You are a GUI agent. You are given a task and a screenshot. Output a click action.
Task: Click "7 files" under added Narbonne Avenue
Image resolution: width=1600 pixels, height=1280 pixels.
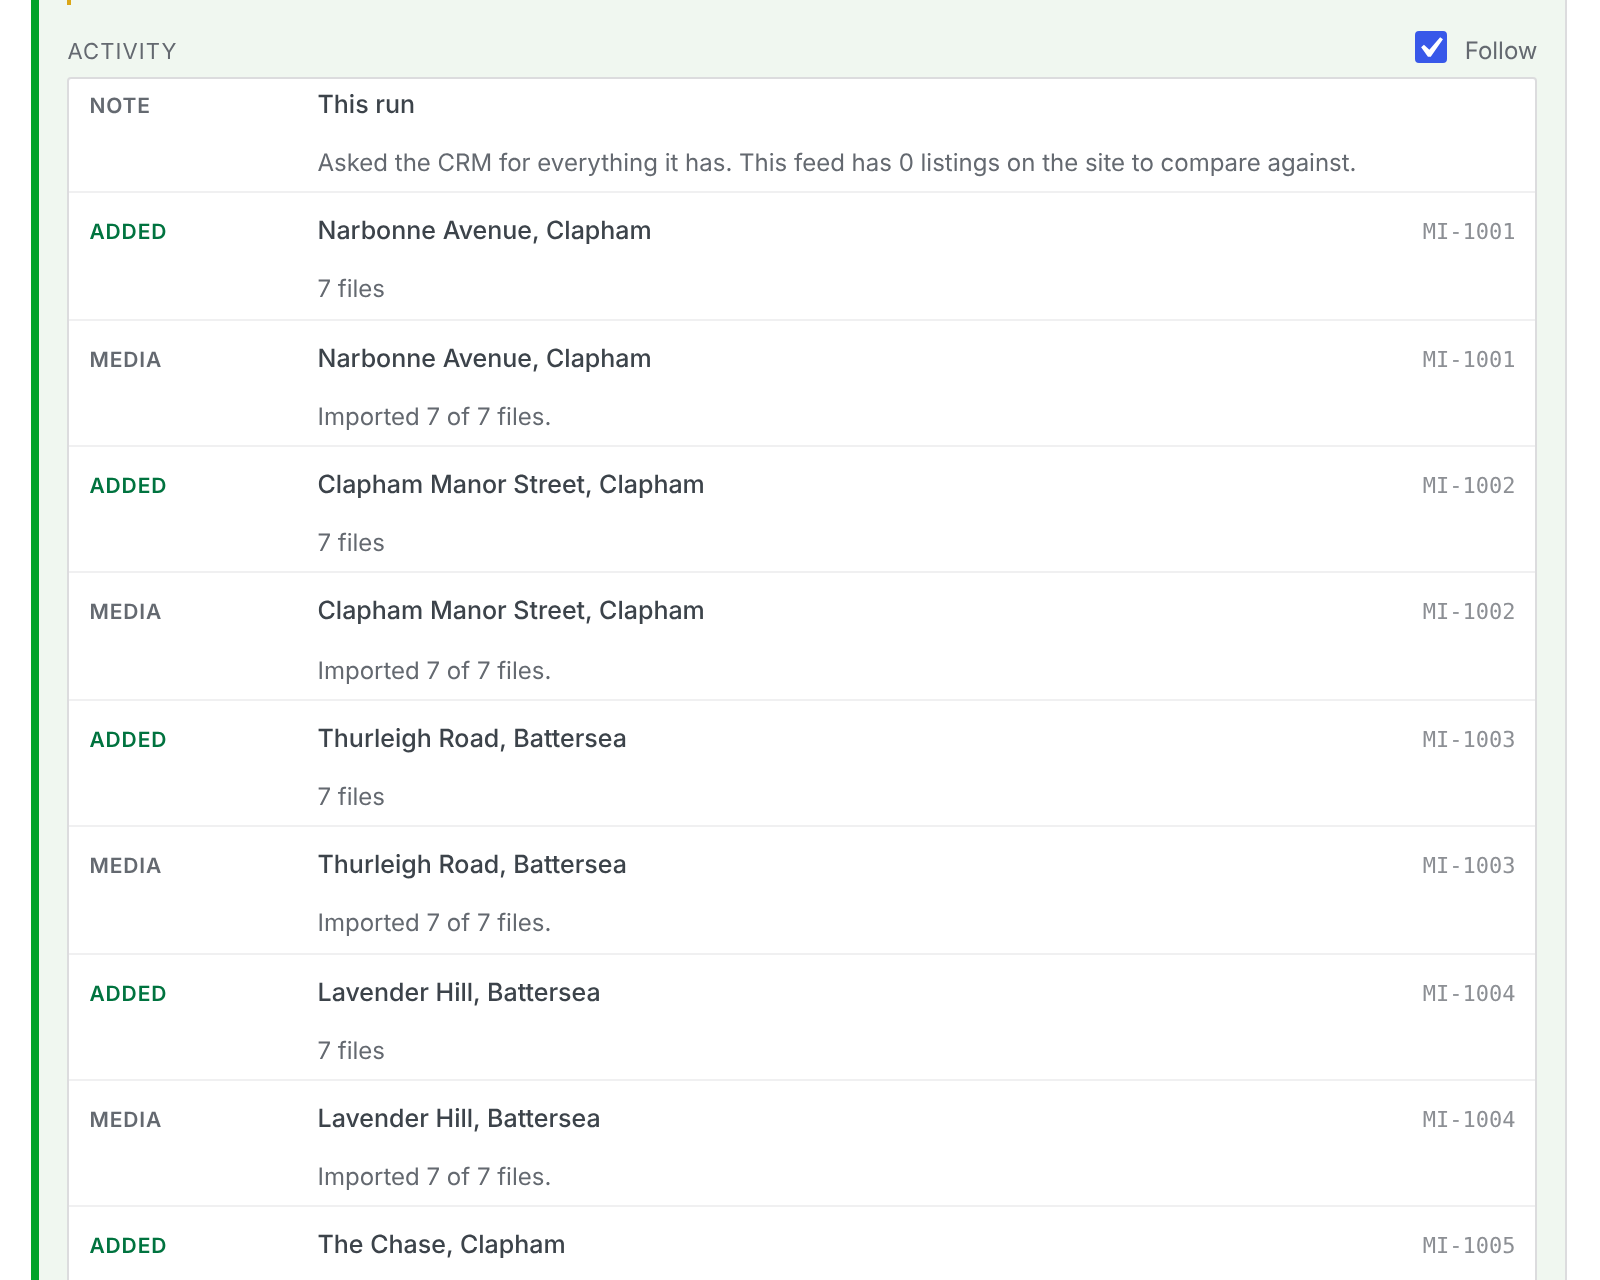coord(351,289)
